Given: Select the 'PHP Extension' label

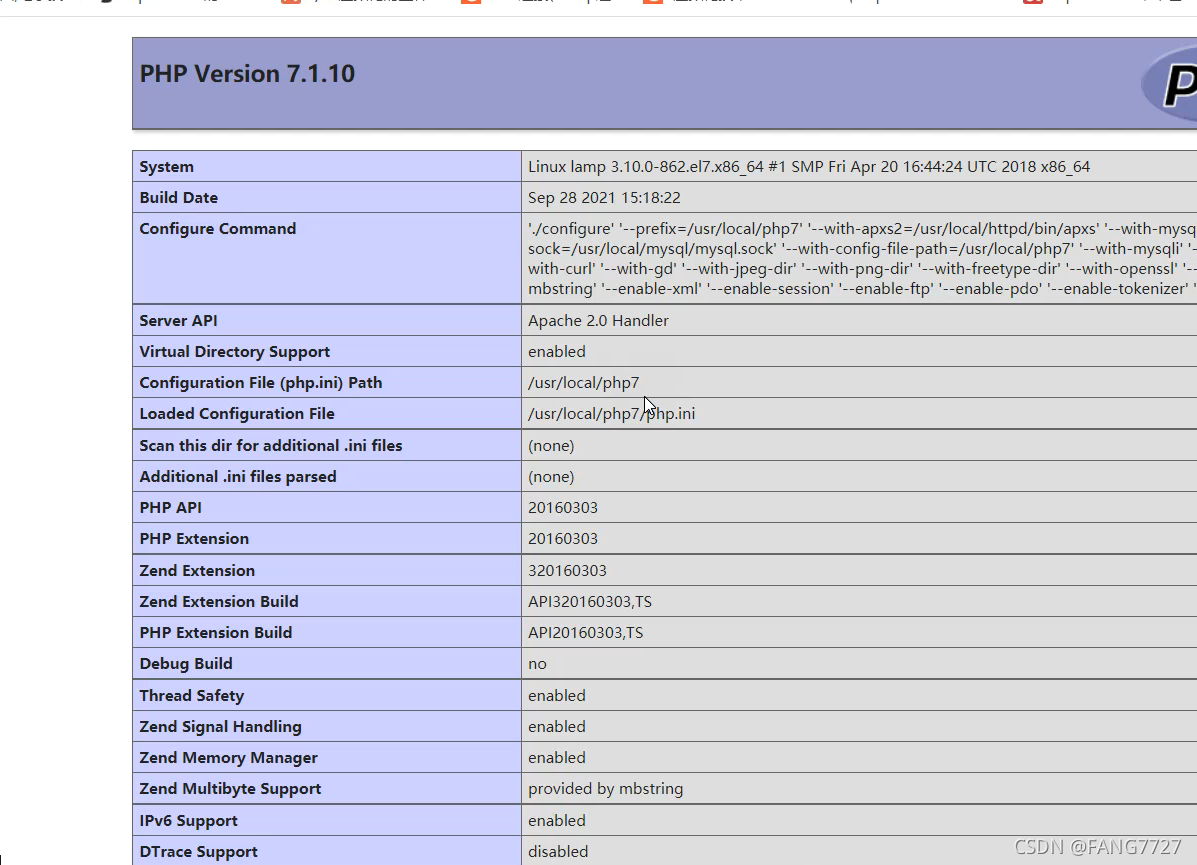Looking at the screenshot, I should click(x=194, y=539).
